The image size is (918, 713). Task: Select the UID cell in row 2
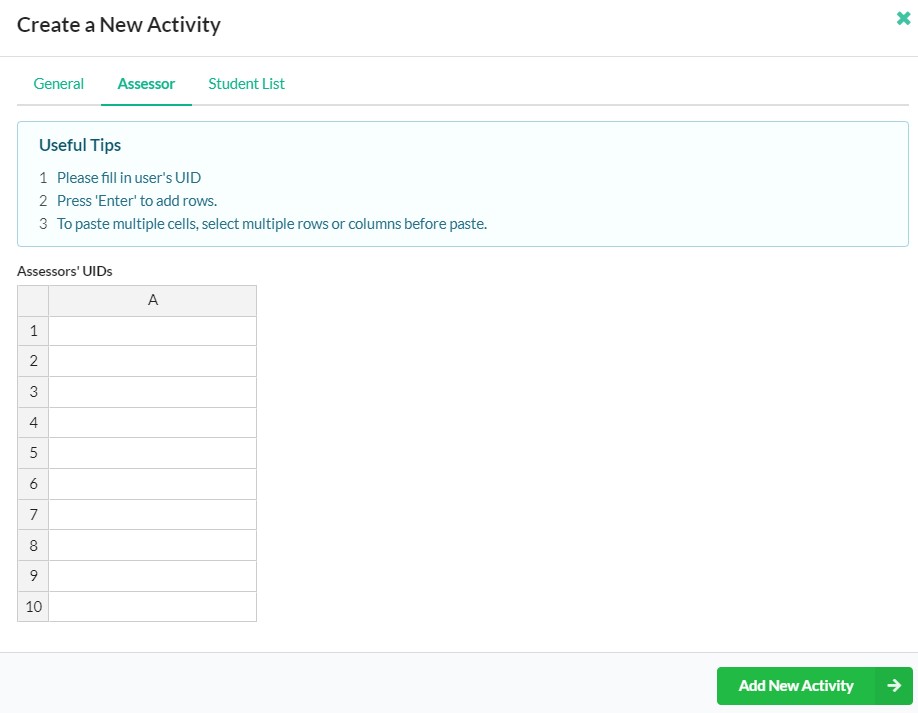pos(152,361)
